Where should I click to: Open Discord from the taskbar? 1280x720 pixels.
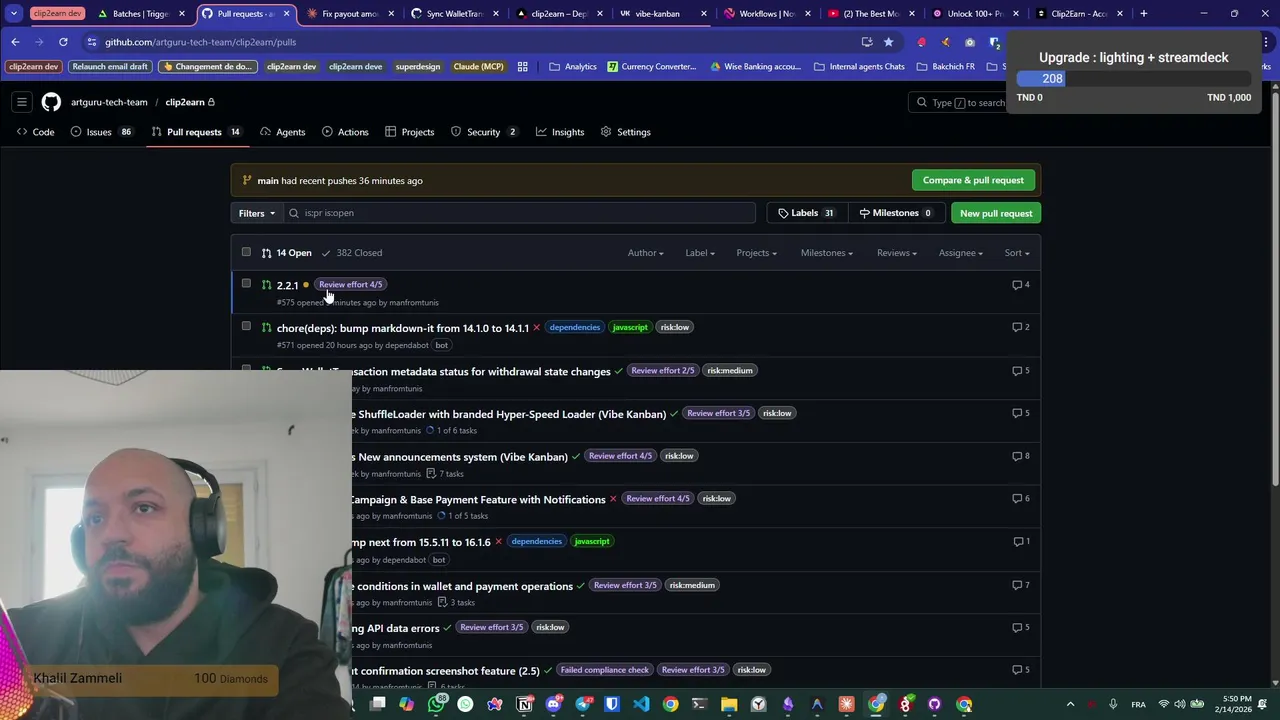pos(554,704)
